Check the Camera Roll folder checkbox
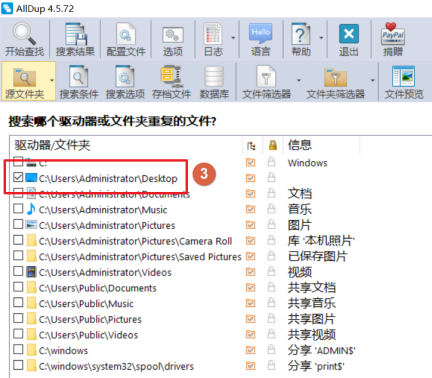This screenshot has width=432, height=378. point(18,240)
